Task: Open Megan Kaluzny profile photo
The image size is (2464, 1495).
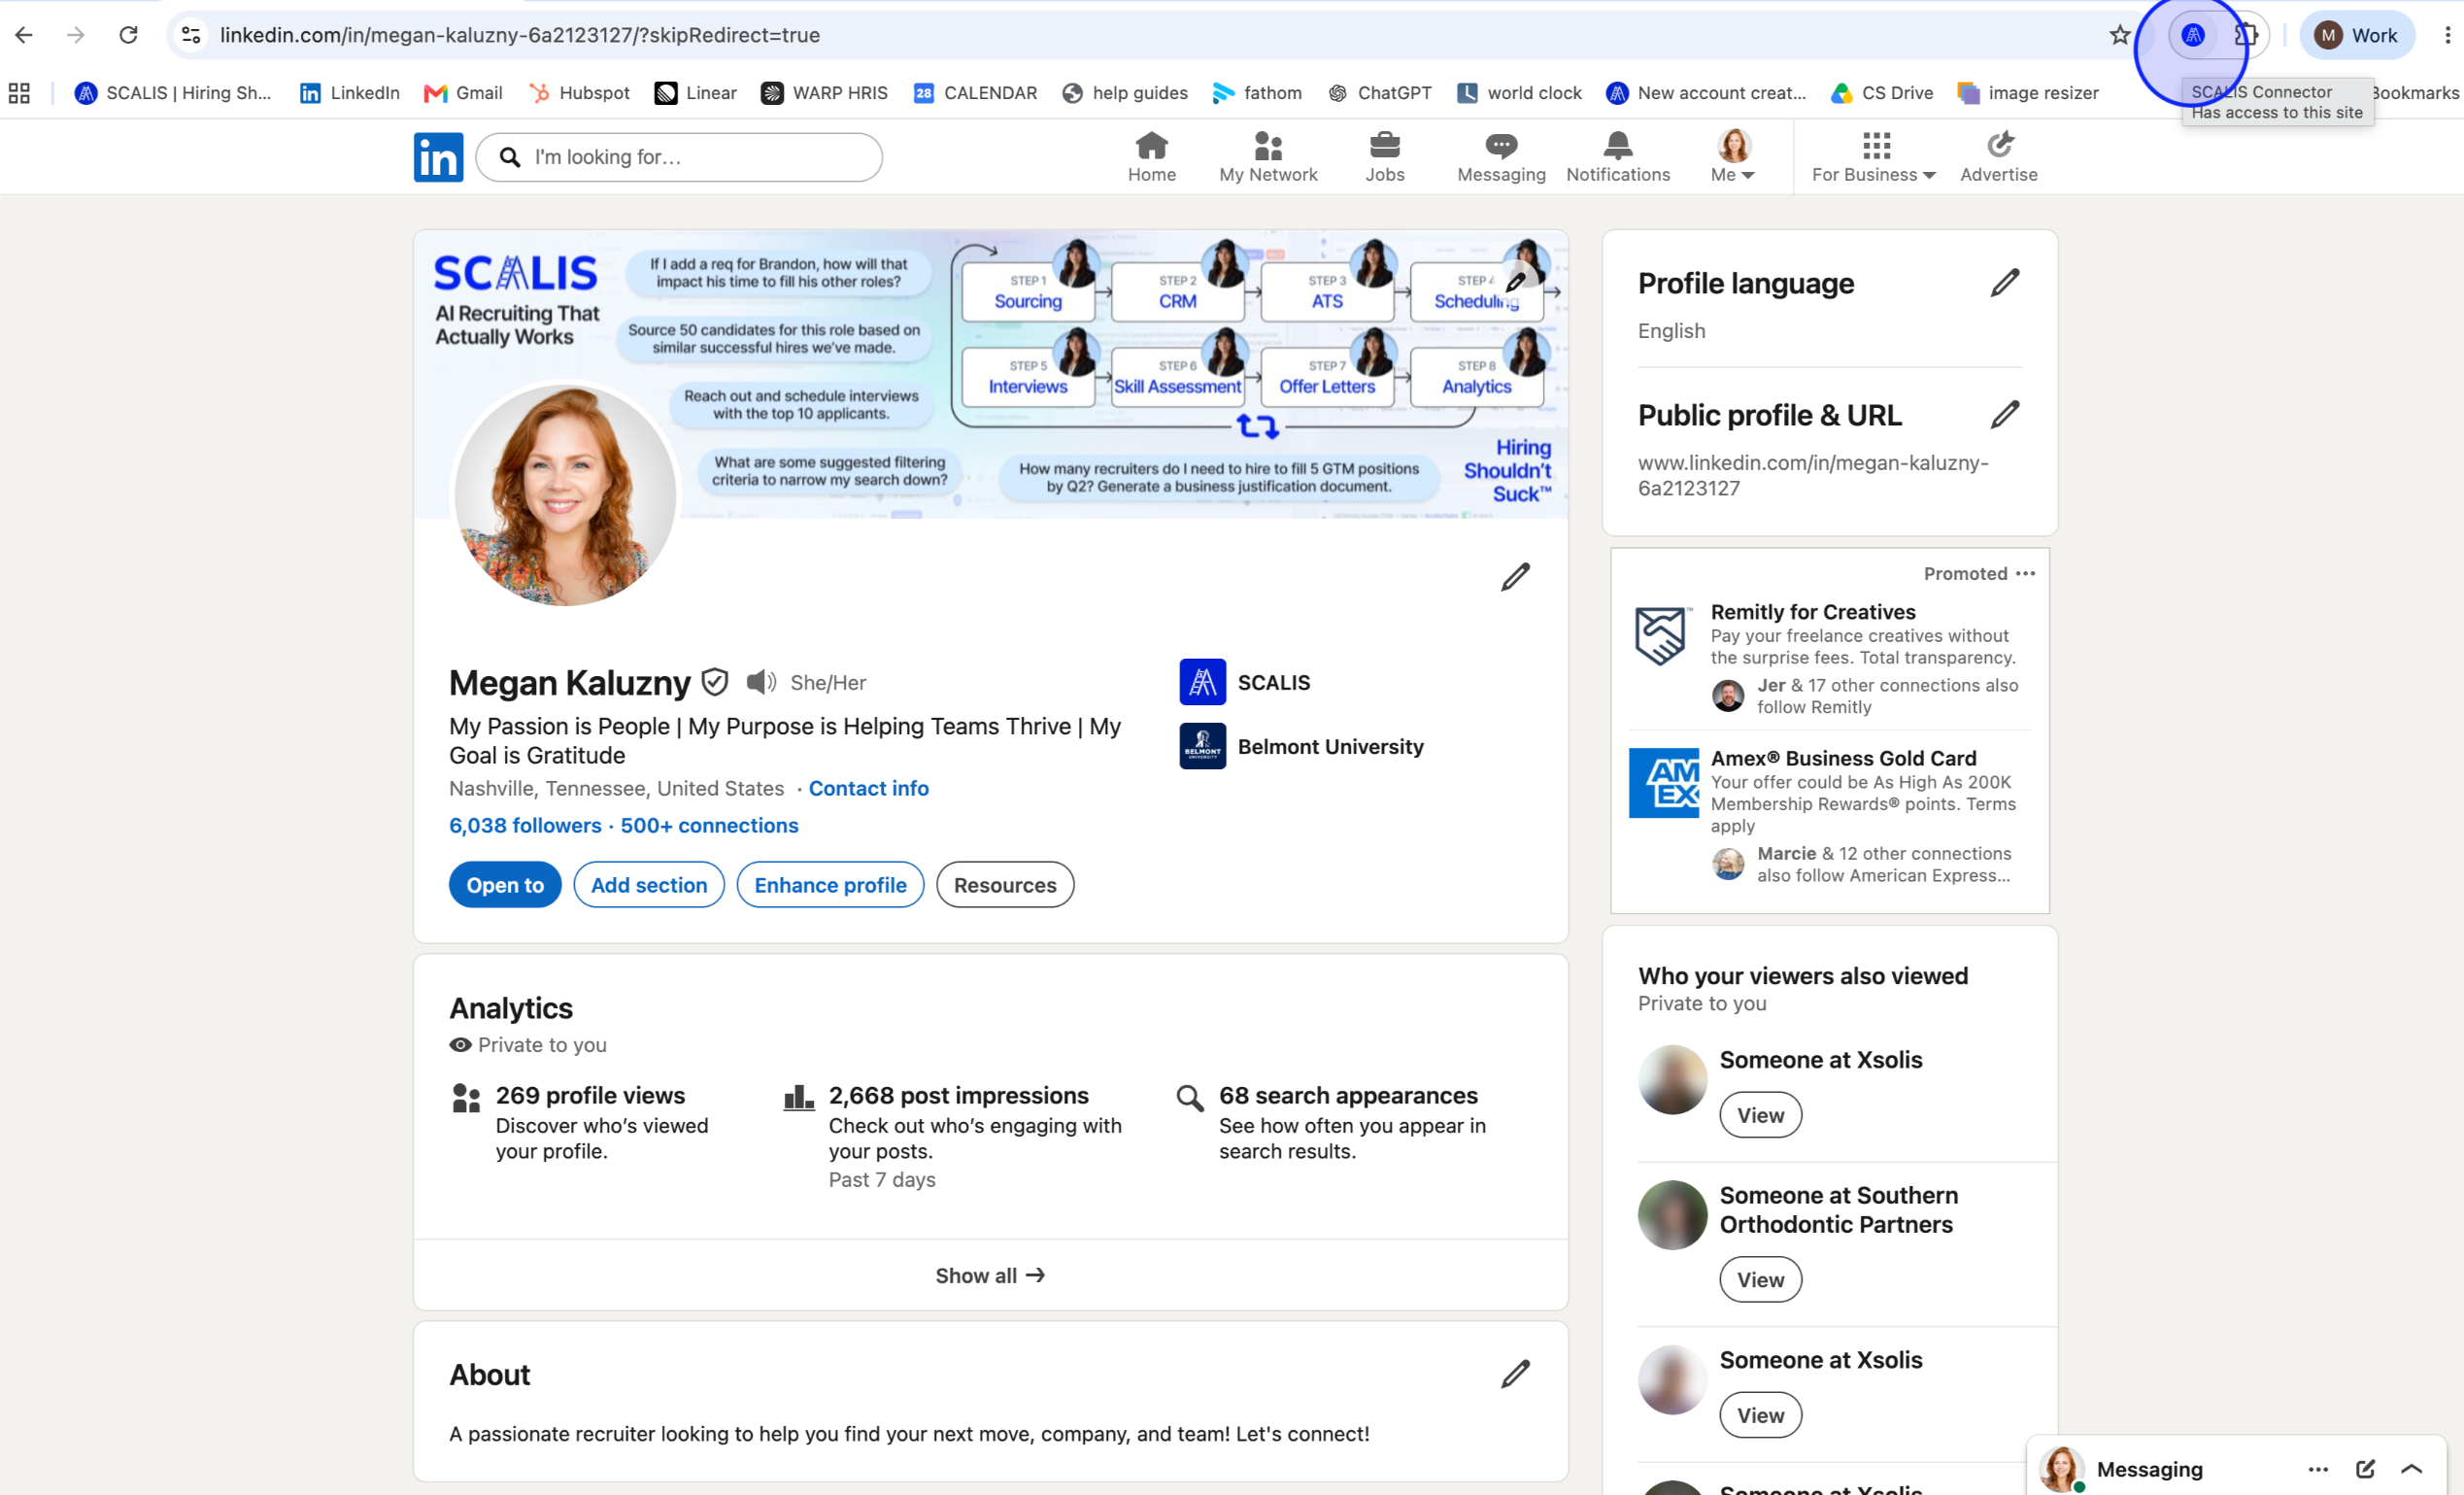Action: pyautogui.click(x=566, y=495)
